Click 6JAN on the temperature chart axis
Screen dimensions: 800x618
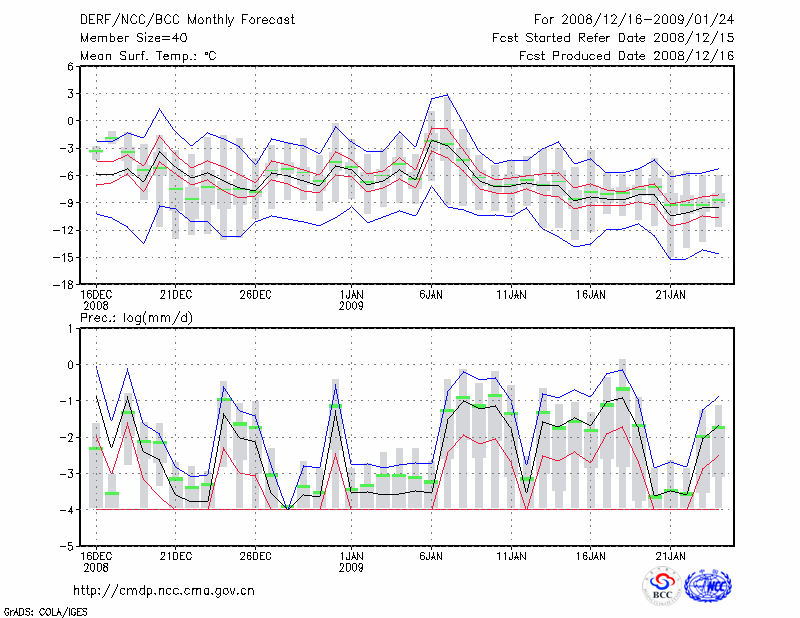click(431, 294)
